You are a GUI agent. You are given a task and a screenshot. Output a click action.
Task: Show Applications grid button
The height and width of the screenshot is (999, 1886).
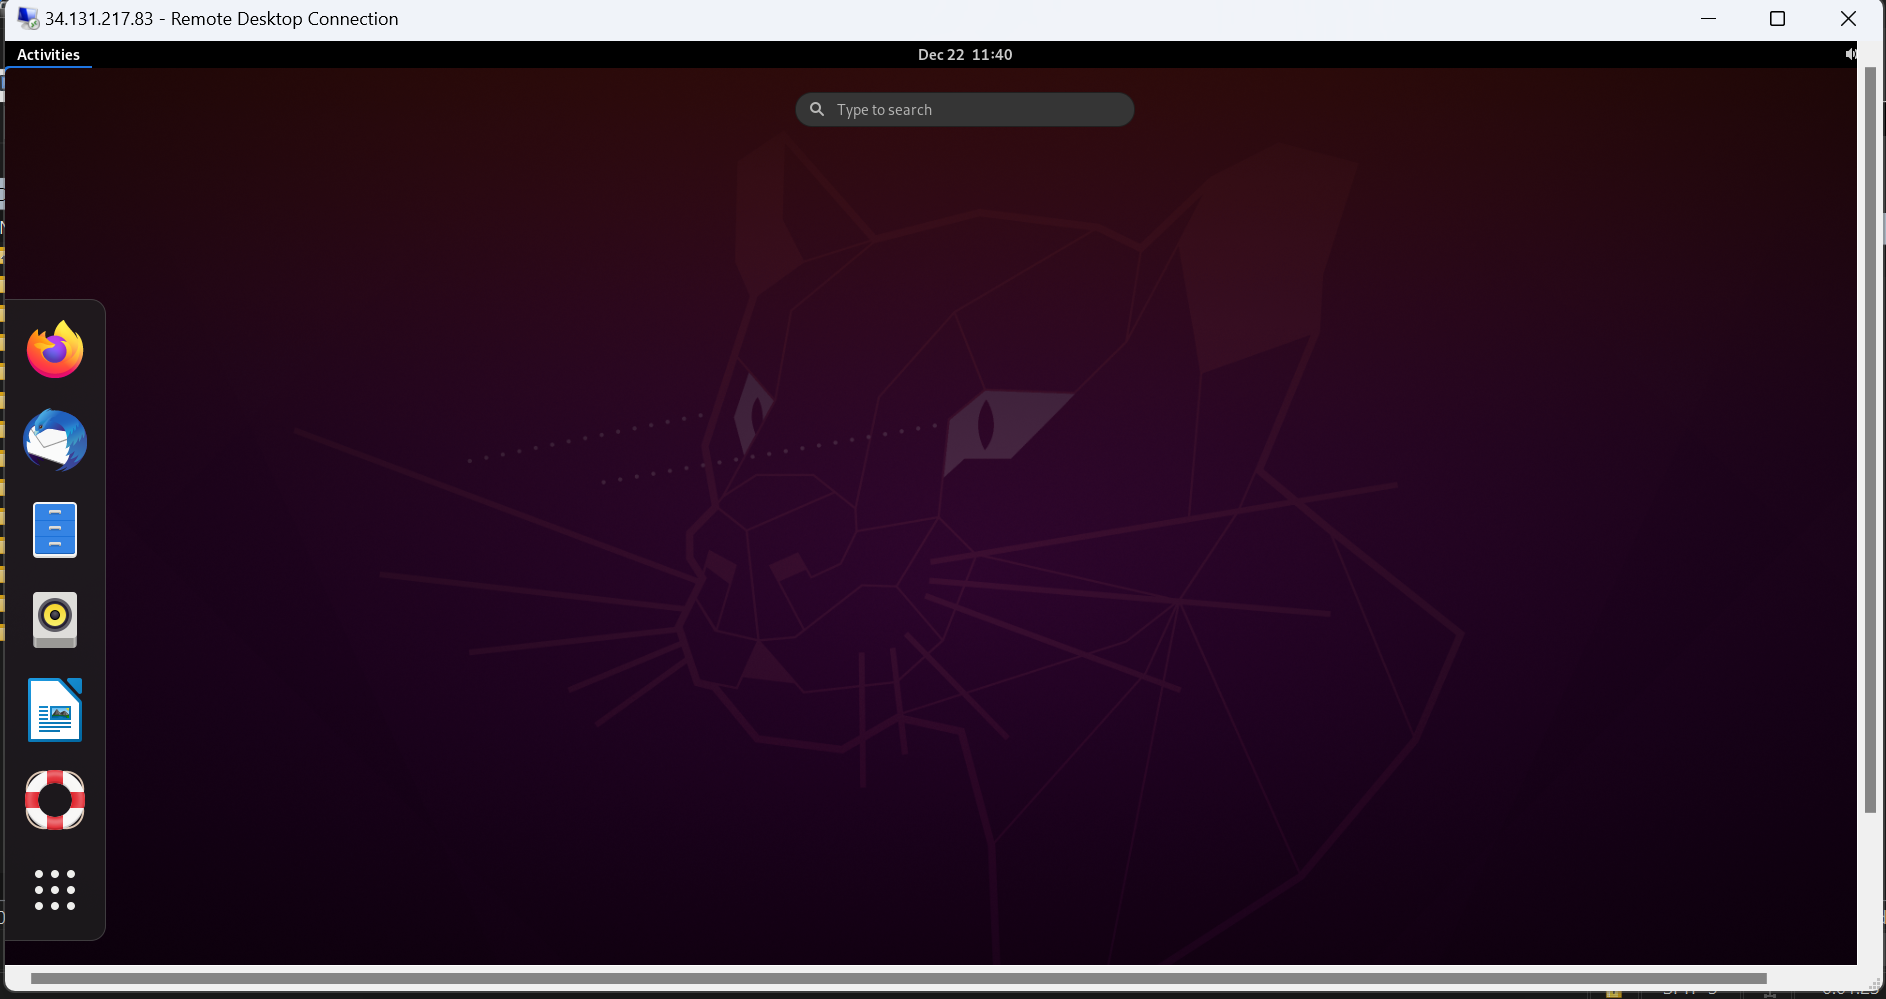click(x=55, y=889)
